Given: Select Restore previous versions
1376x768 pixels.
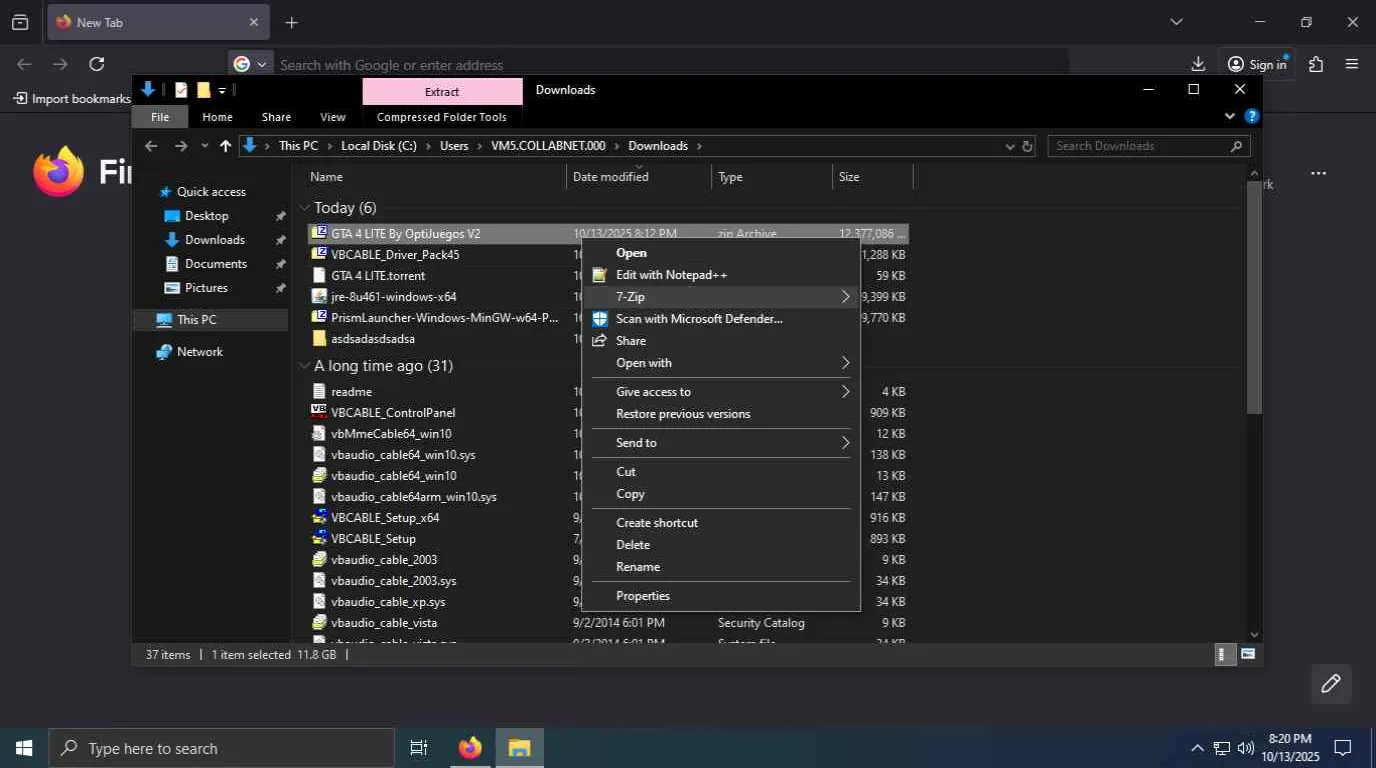Looking at the screenshot, I should point(683,414).
